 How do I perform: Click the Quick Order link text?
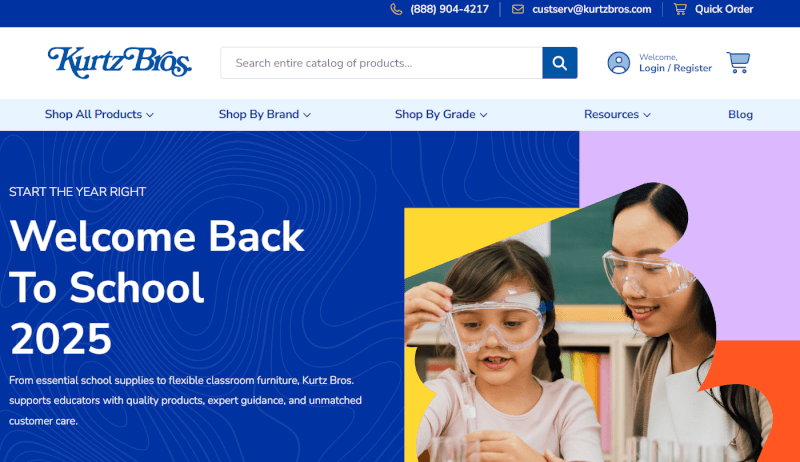click(724, 9)
